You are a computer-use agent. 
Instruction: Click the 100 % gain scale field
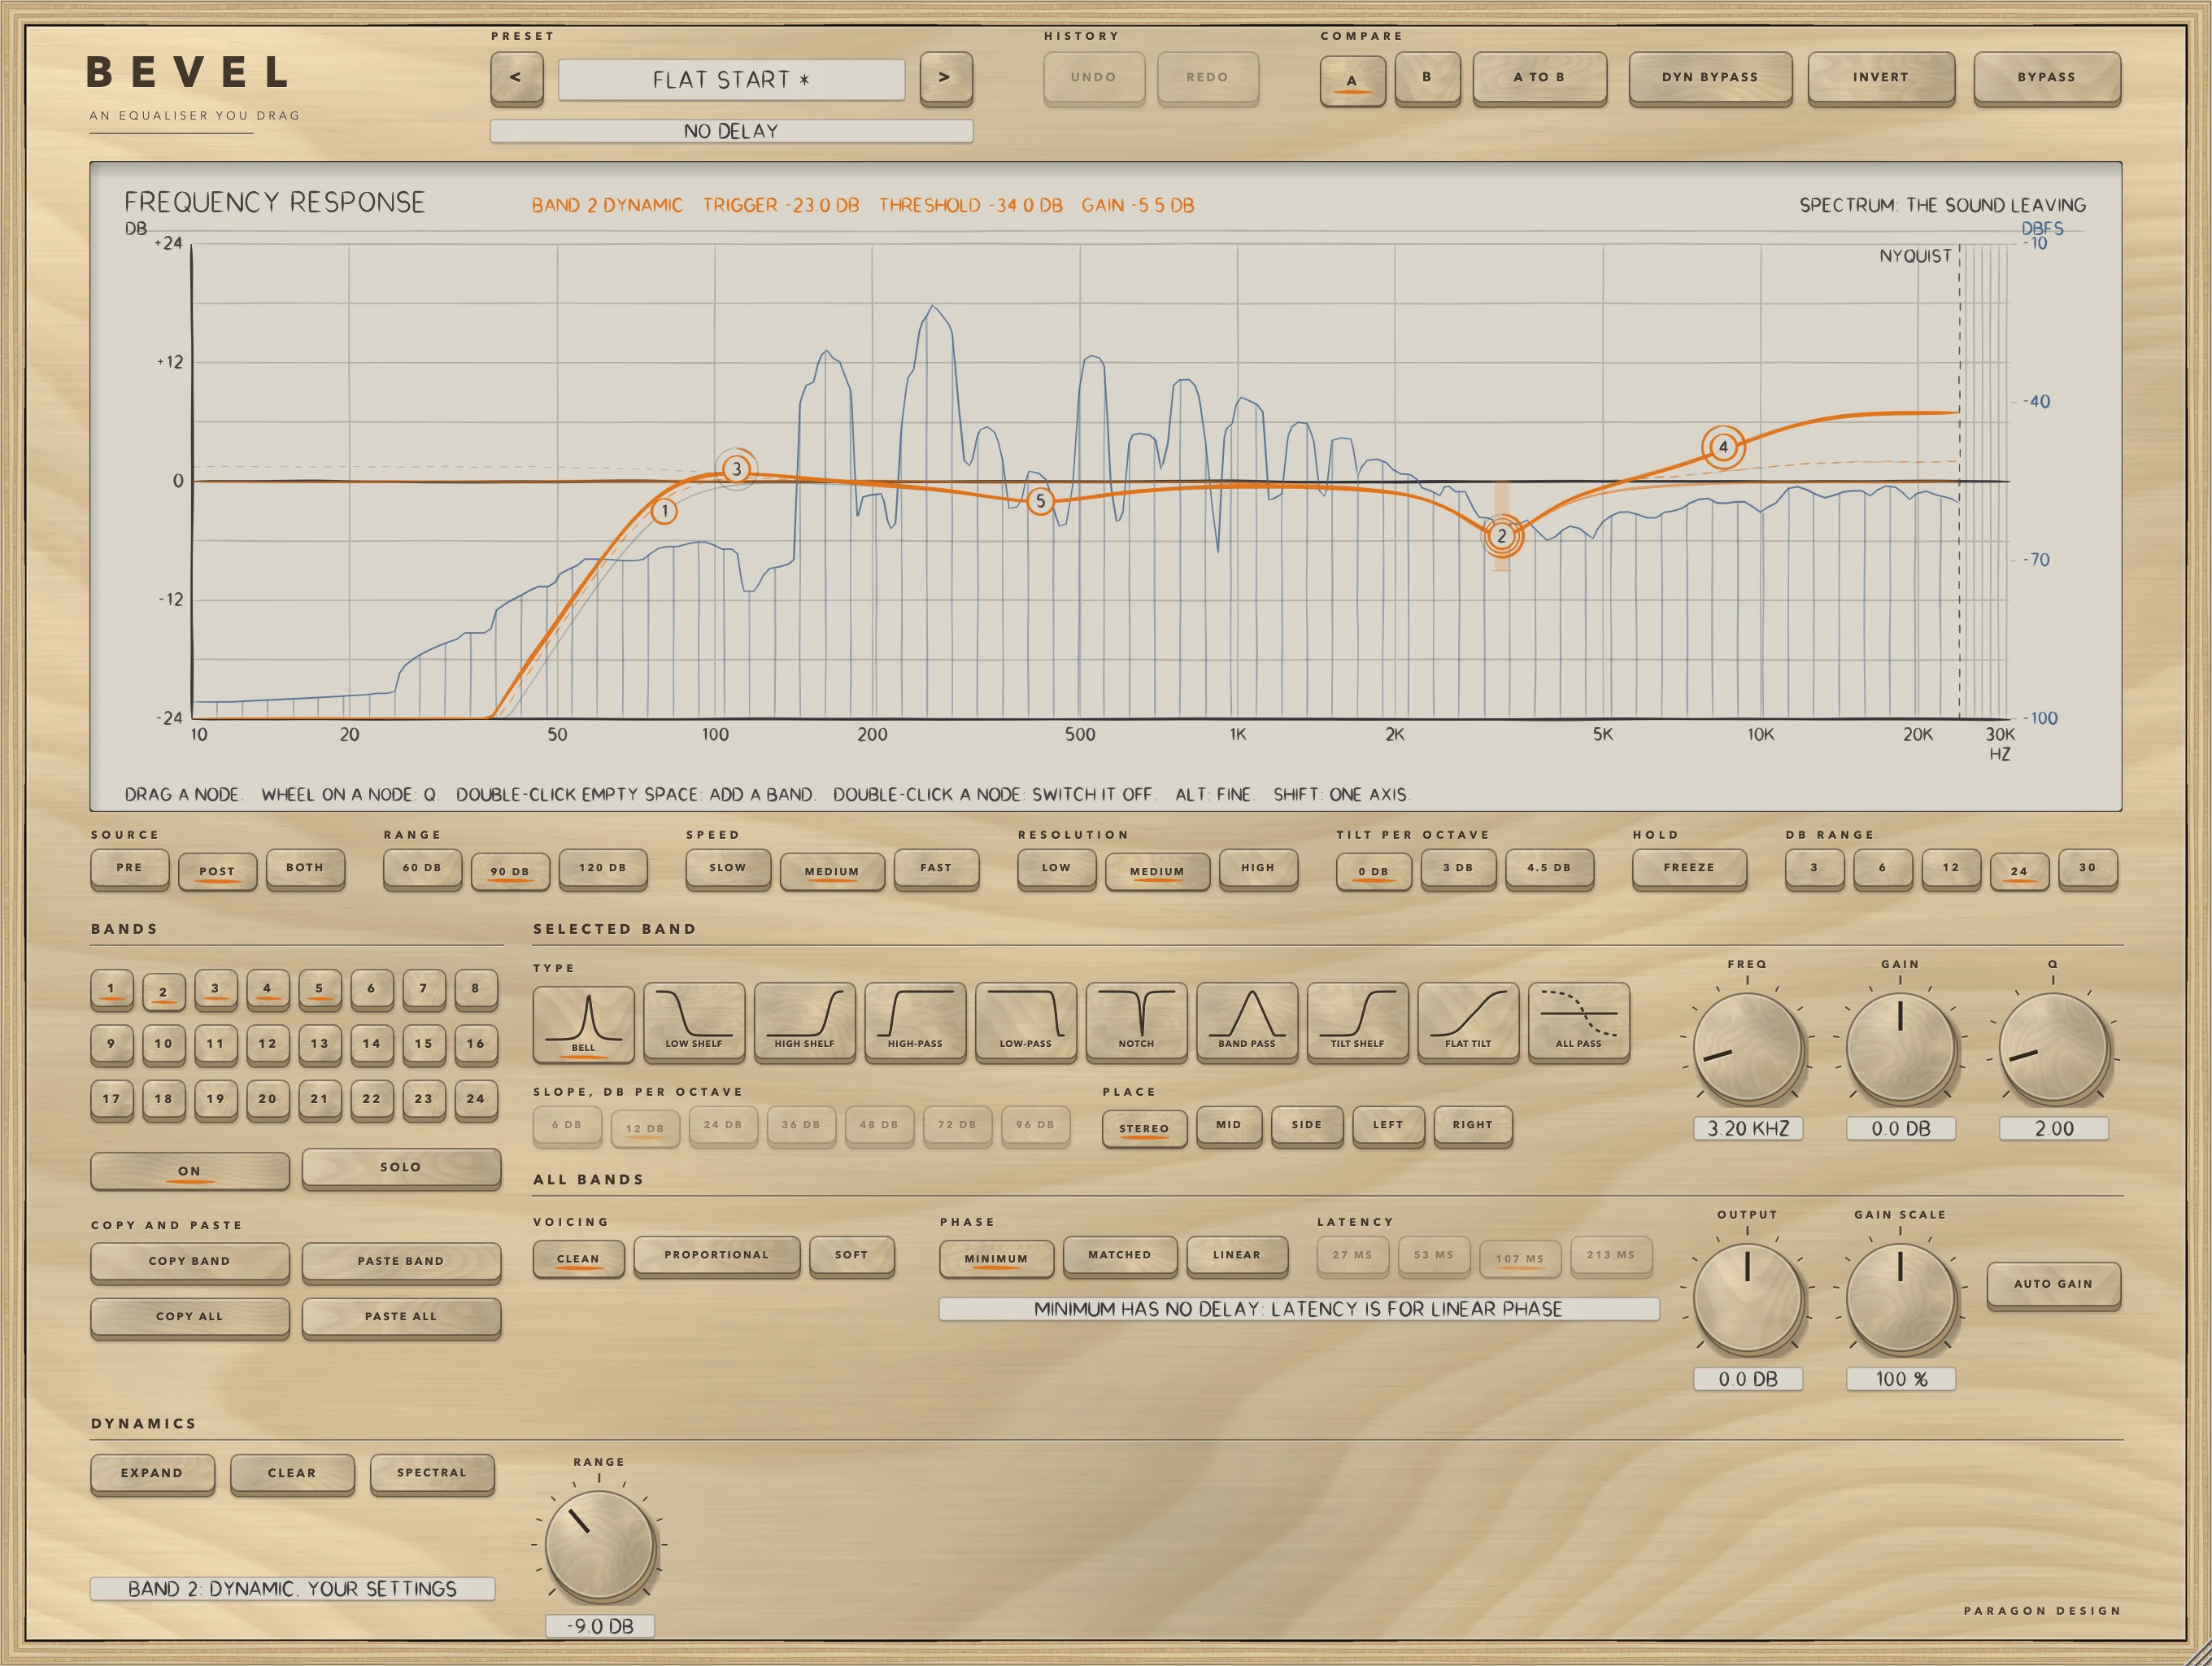1900,1379
